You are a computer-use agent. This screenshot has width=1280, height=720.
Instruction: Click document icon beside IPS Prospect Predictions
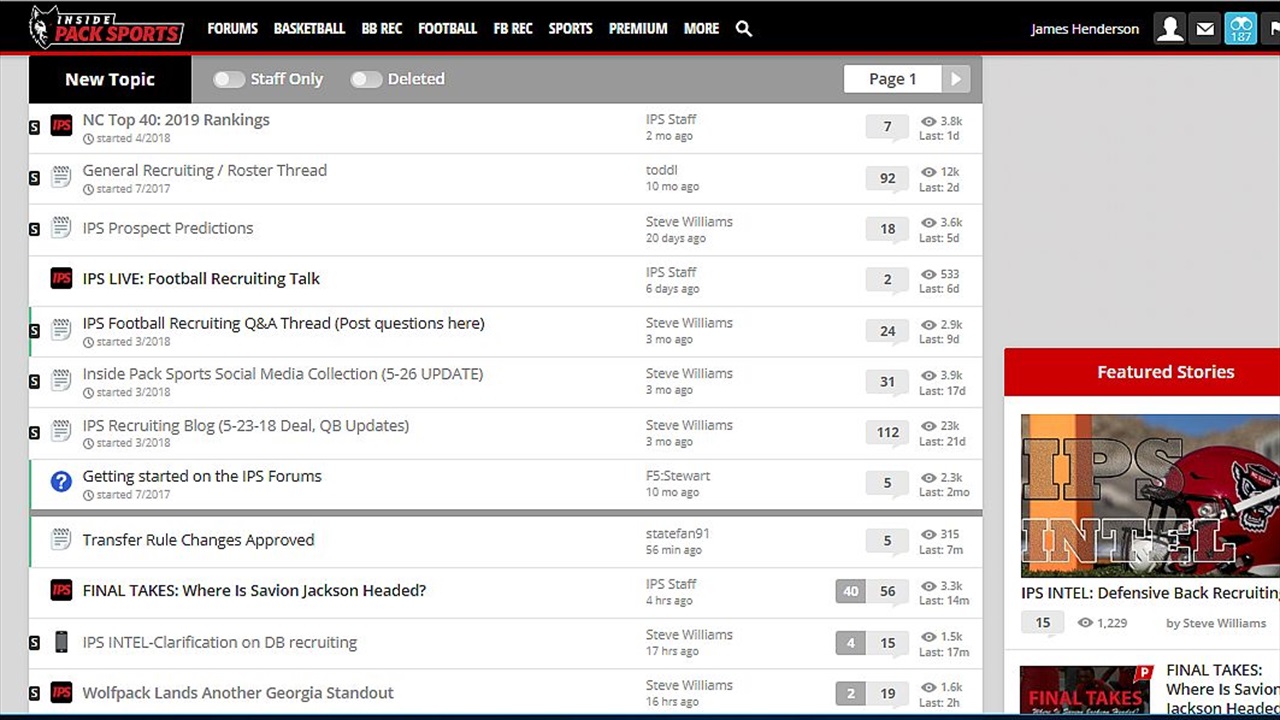click(61, 228)
